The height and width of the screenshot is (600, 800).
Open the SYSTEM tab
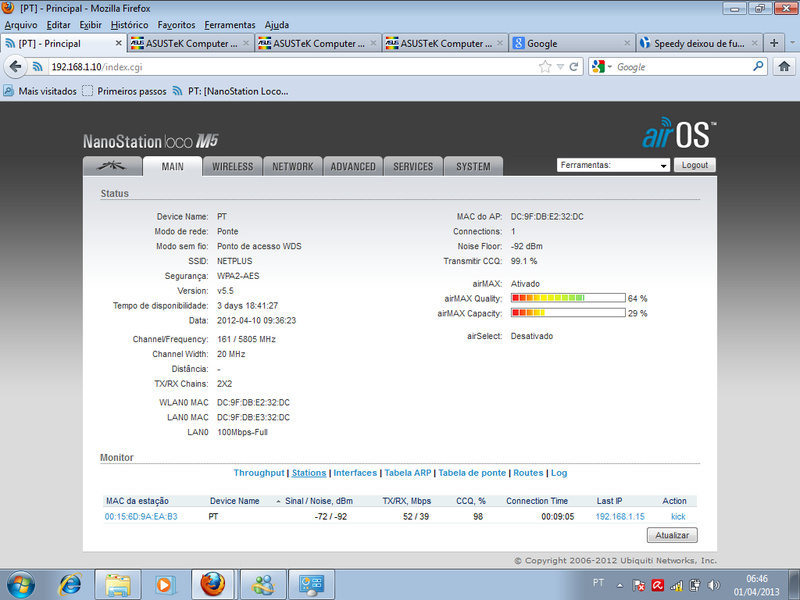pos(473,166)
